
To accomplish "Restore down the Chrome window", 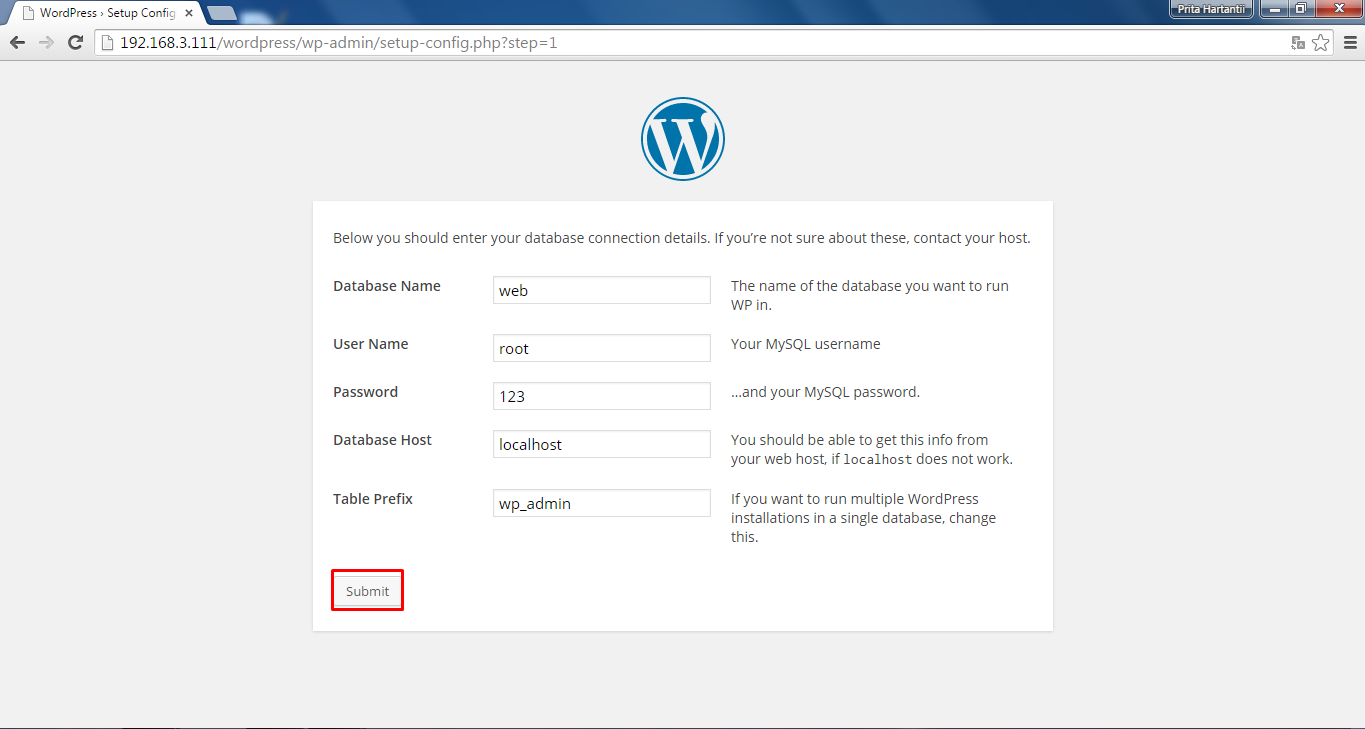I will [1300, 9].
